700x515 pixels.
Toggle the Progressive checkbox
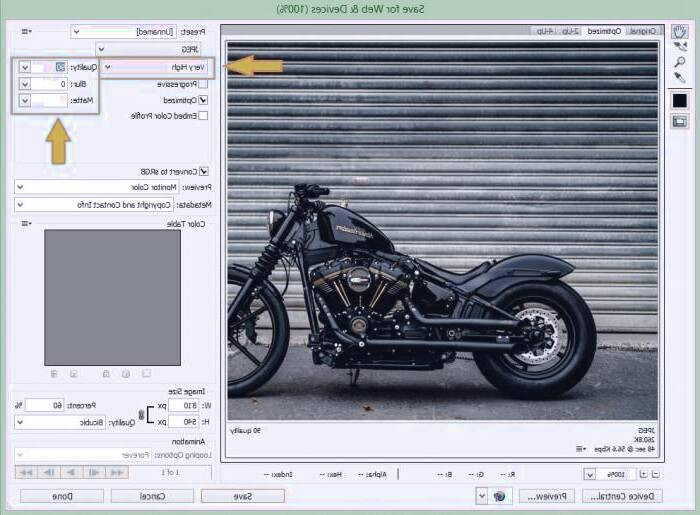point(203,84)
